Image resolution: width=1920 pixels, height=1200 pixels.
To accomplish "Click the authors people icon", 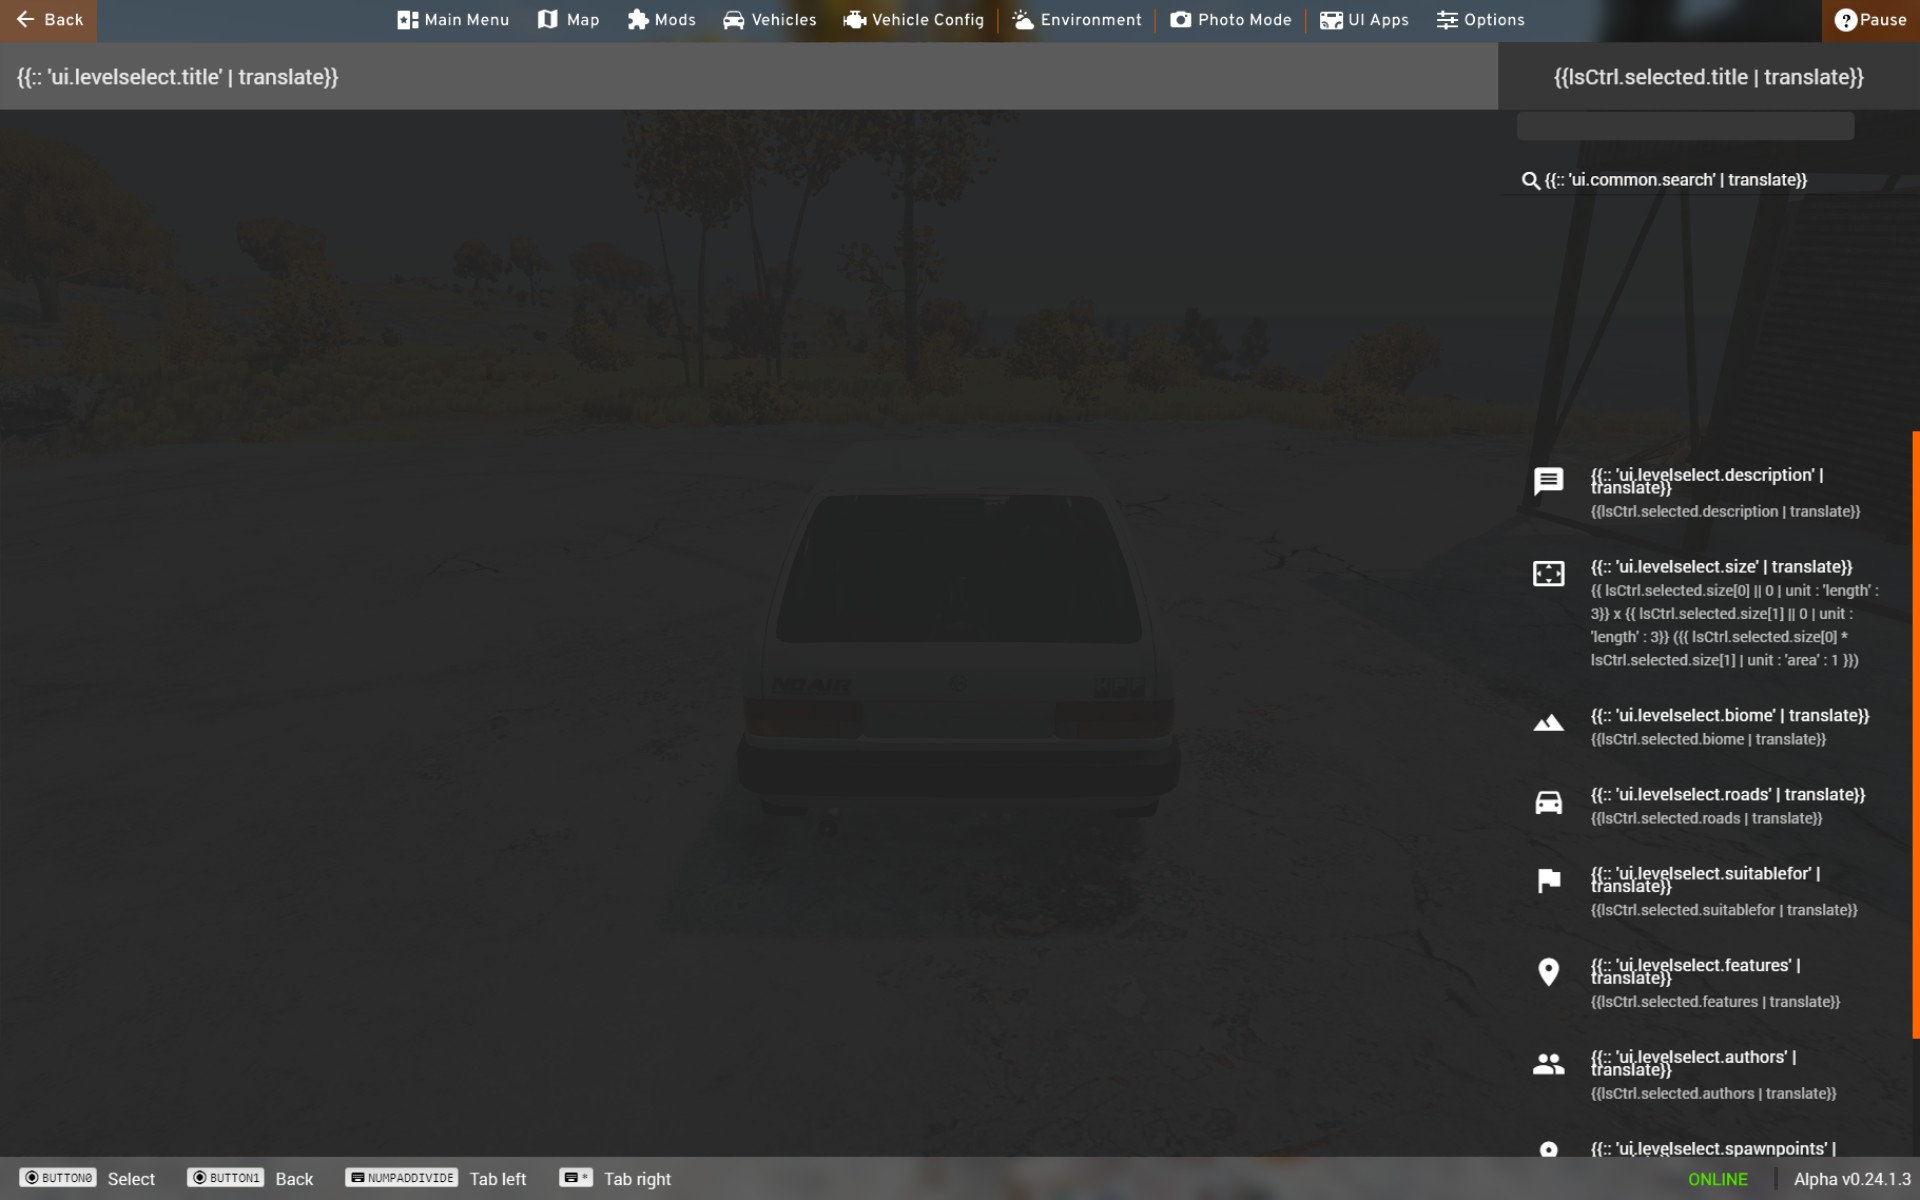I will (1548, 1064).
